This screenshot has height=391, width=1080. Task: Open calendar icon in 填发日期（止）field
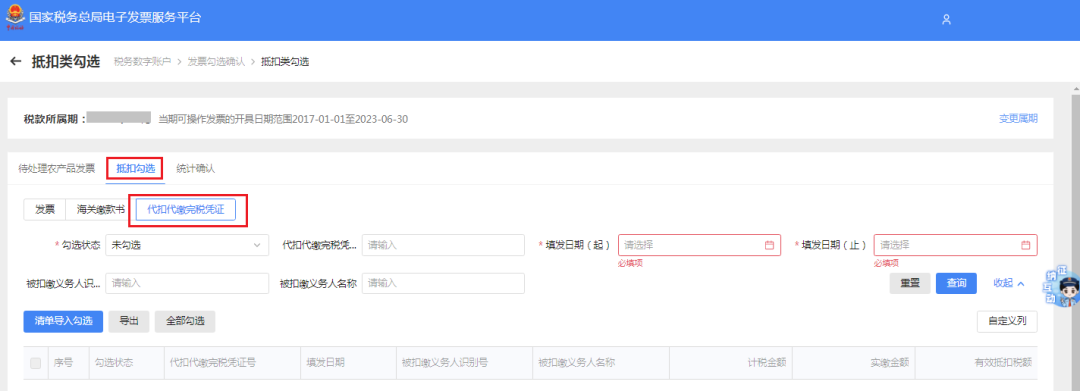1025,245
